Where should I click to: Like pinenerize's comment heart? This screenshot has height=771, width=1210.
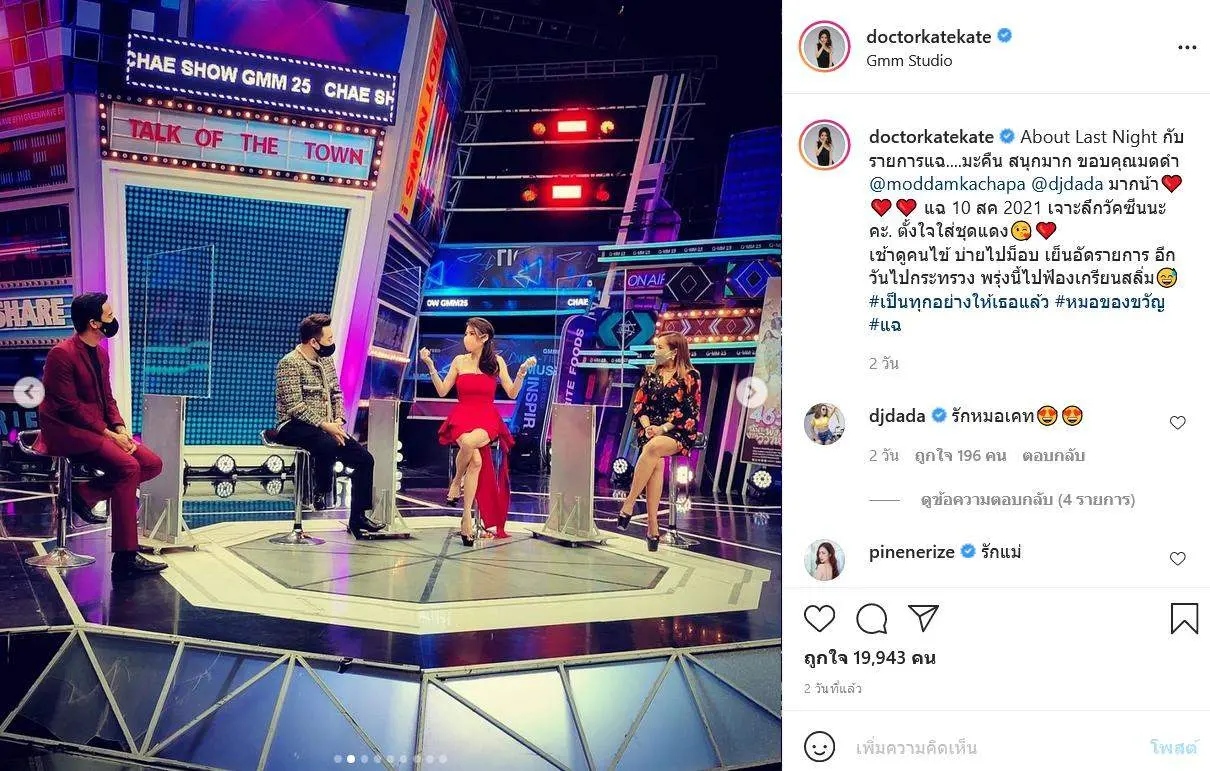coord(1178,559)
